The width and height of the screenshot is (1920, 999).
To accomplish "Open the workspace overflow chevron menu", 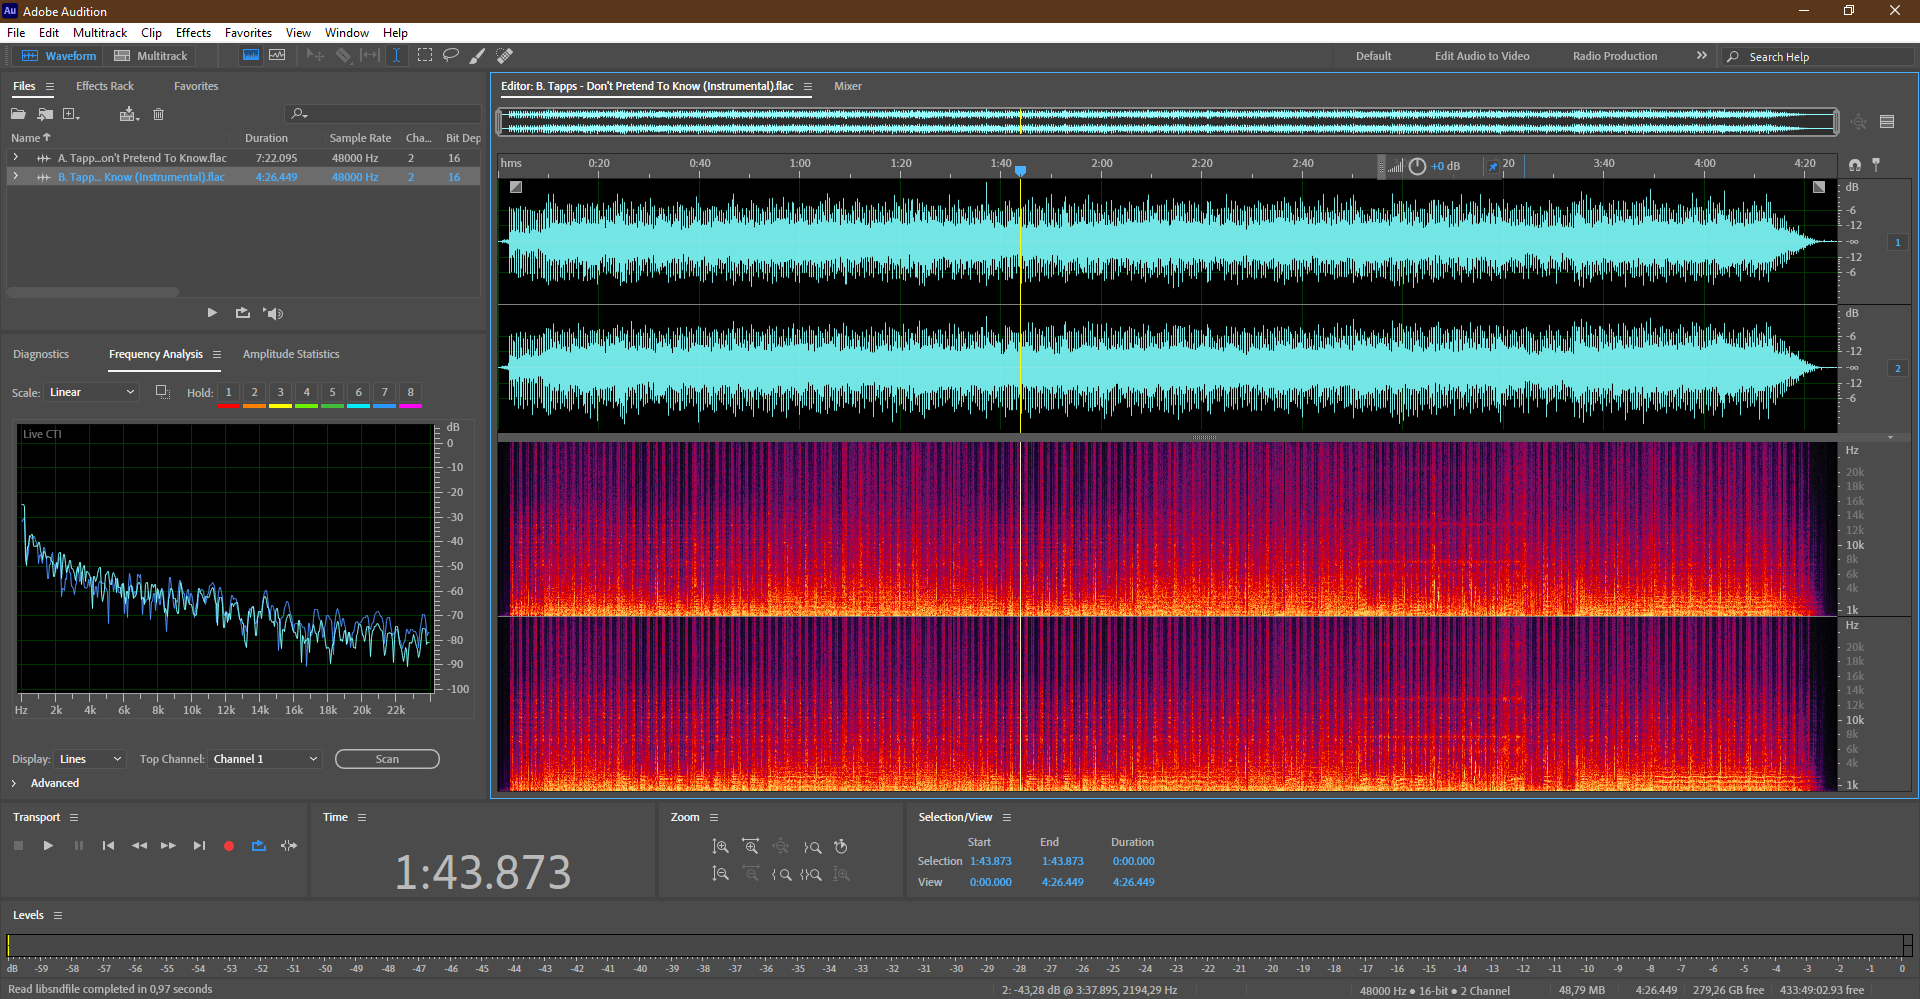I will pos(1701,56).
